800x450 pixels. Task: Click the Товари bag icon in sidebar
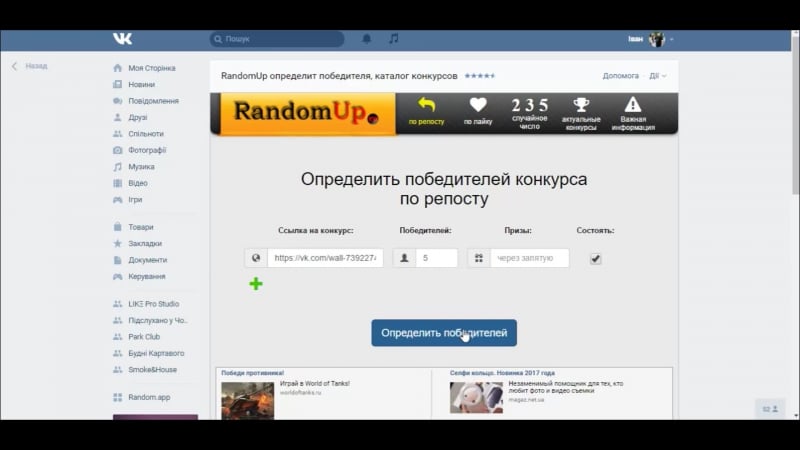click(117, 227)
